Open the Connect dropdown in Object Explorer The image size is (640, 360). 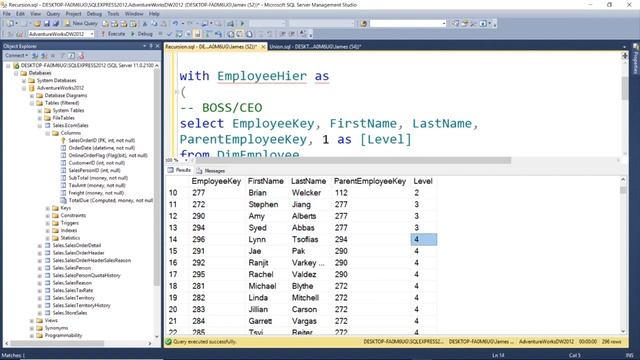coord(16,56)
